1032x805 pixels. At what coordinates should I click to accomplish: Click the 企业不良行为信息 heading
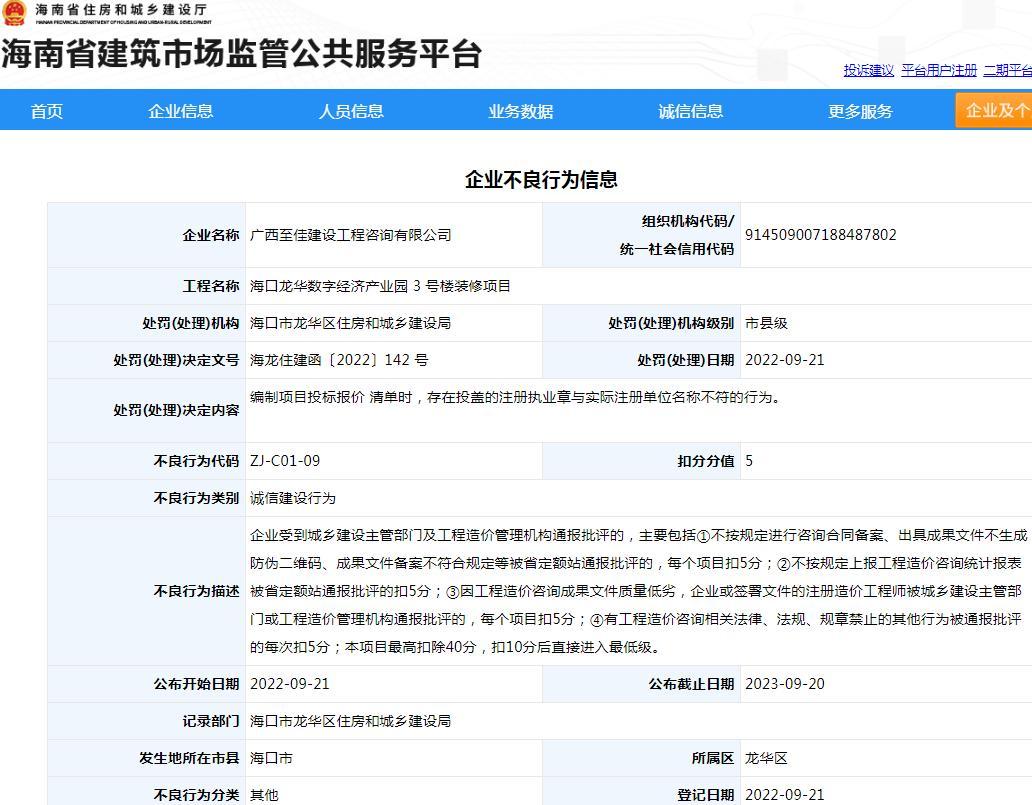541,179
